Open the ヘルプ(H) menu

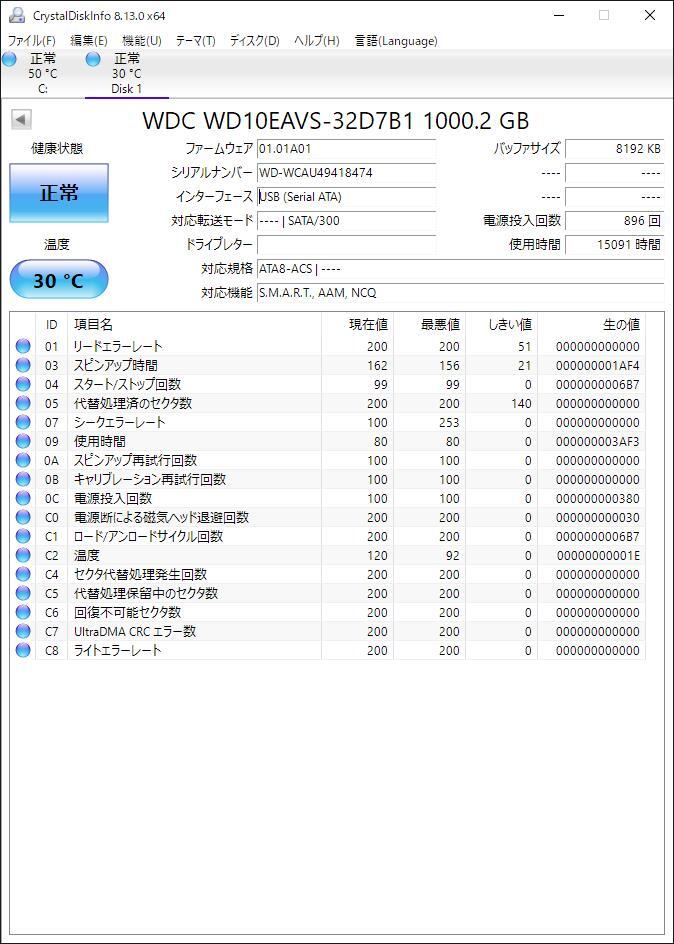coord(317,41)
